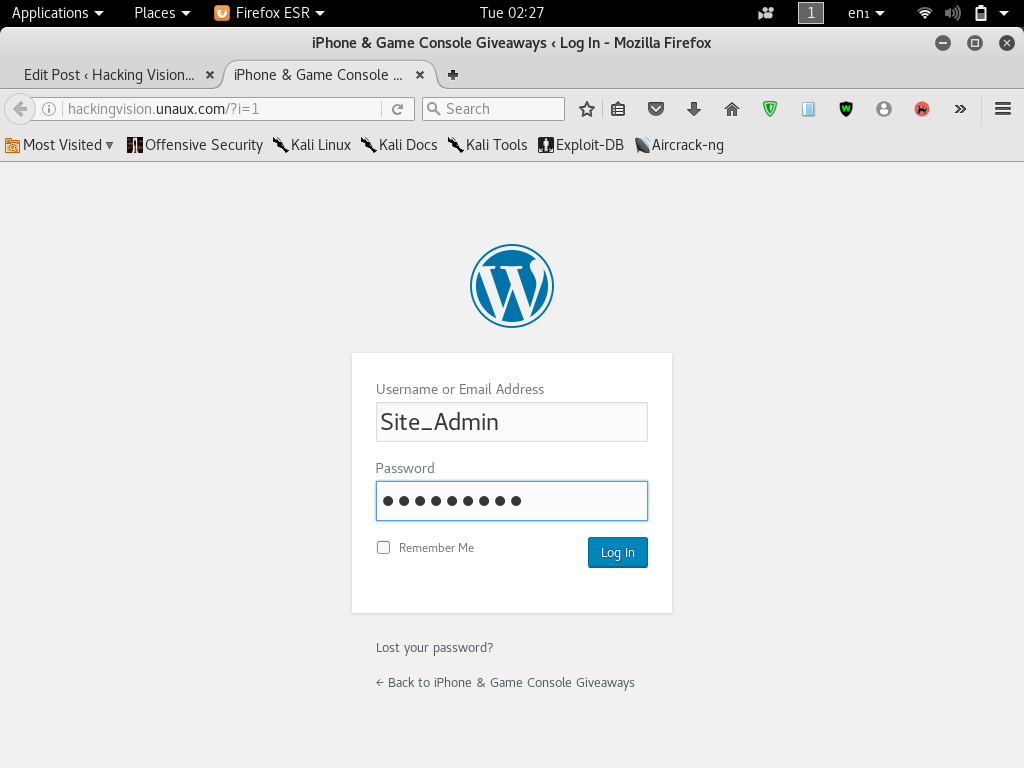Open the Firefox hamburger menu

point(1002,109)
